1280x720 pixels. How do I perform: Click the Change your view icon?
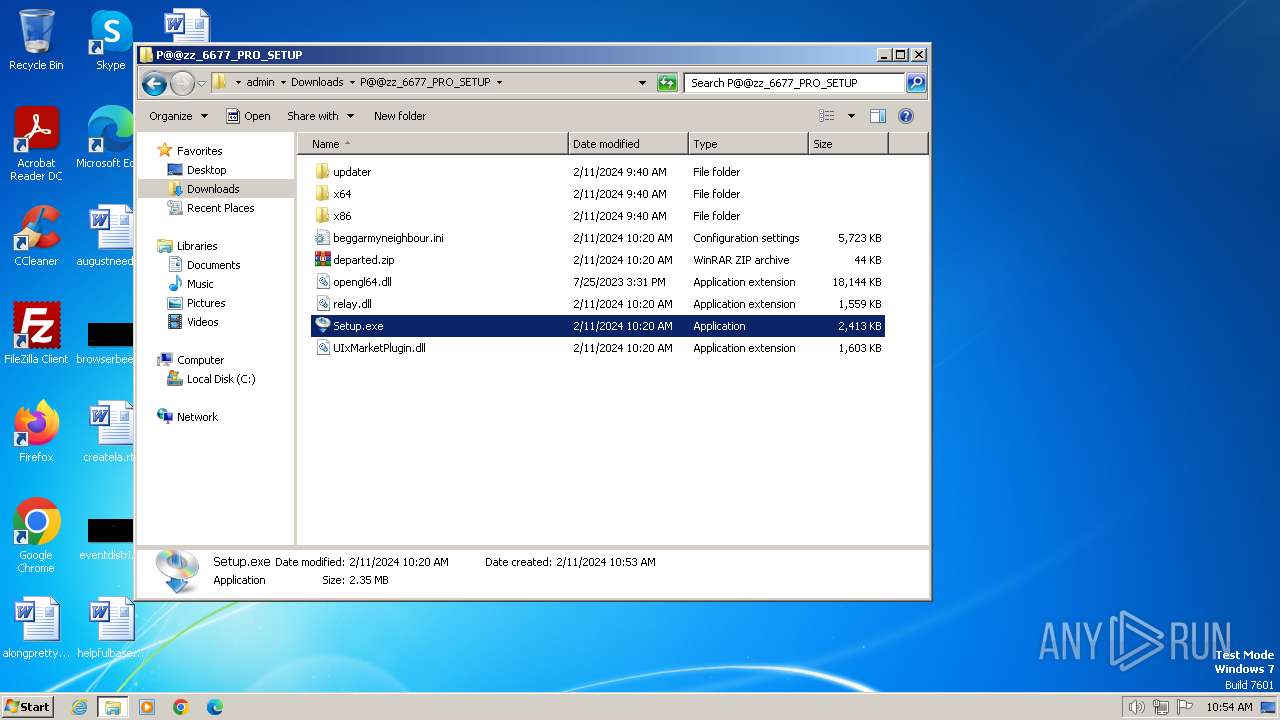coord(827,116)
